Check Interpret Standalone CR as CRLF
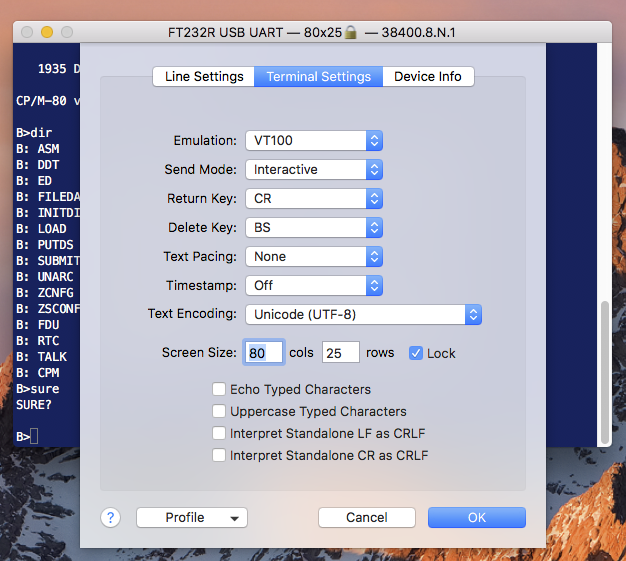Viewport: 626px width, 561px height. (x=219, y=455)
